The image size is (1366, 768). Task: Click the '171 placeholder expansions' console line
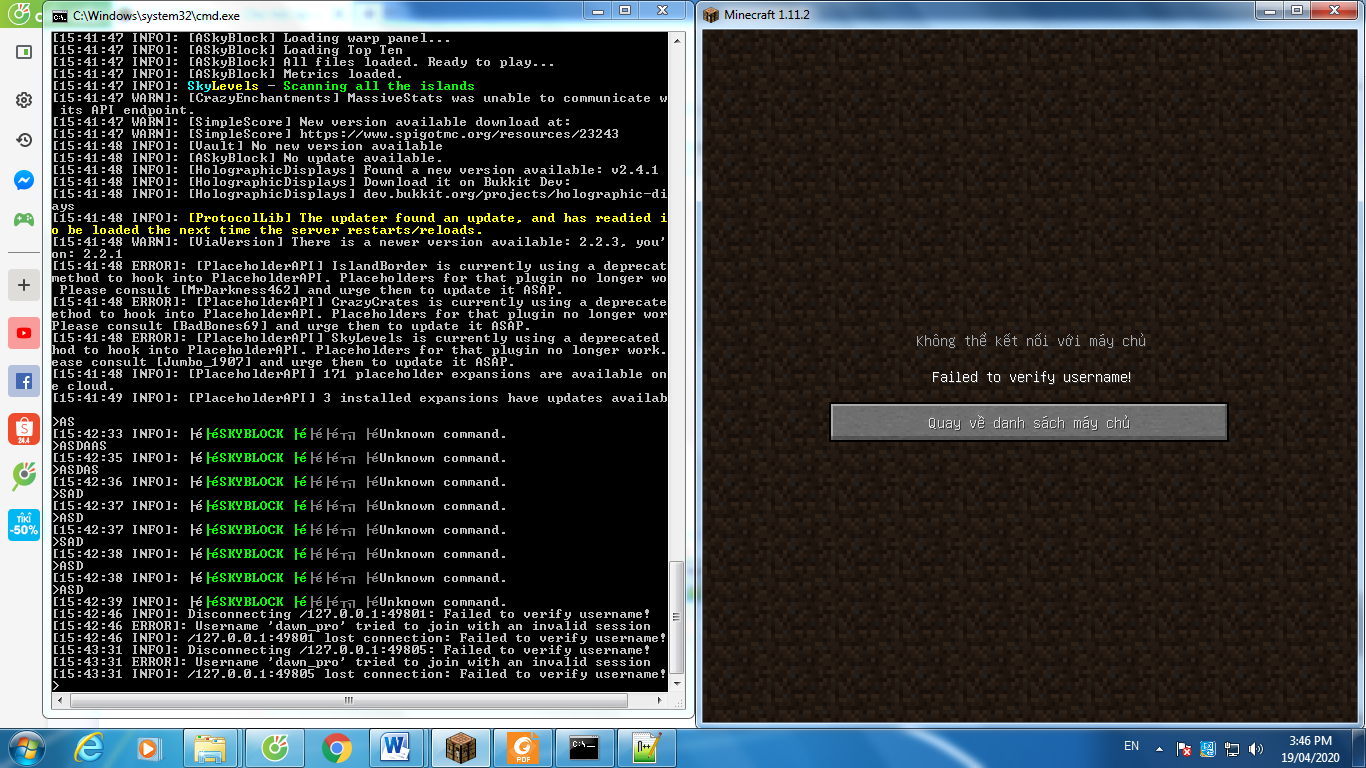[360, 380]
